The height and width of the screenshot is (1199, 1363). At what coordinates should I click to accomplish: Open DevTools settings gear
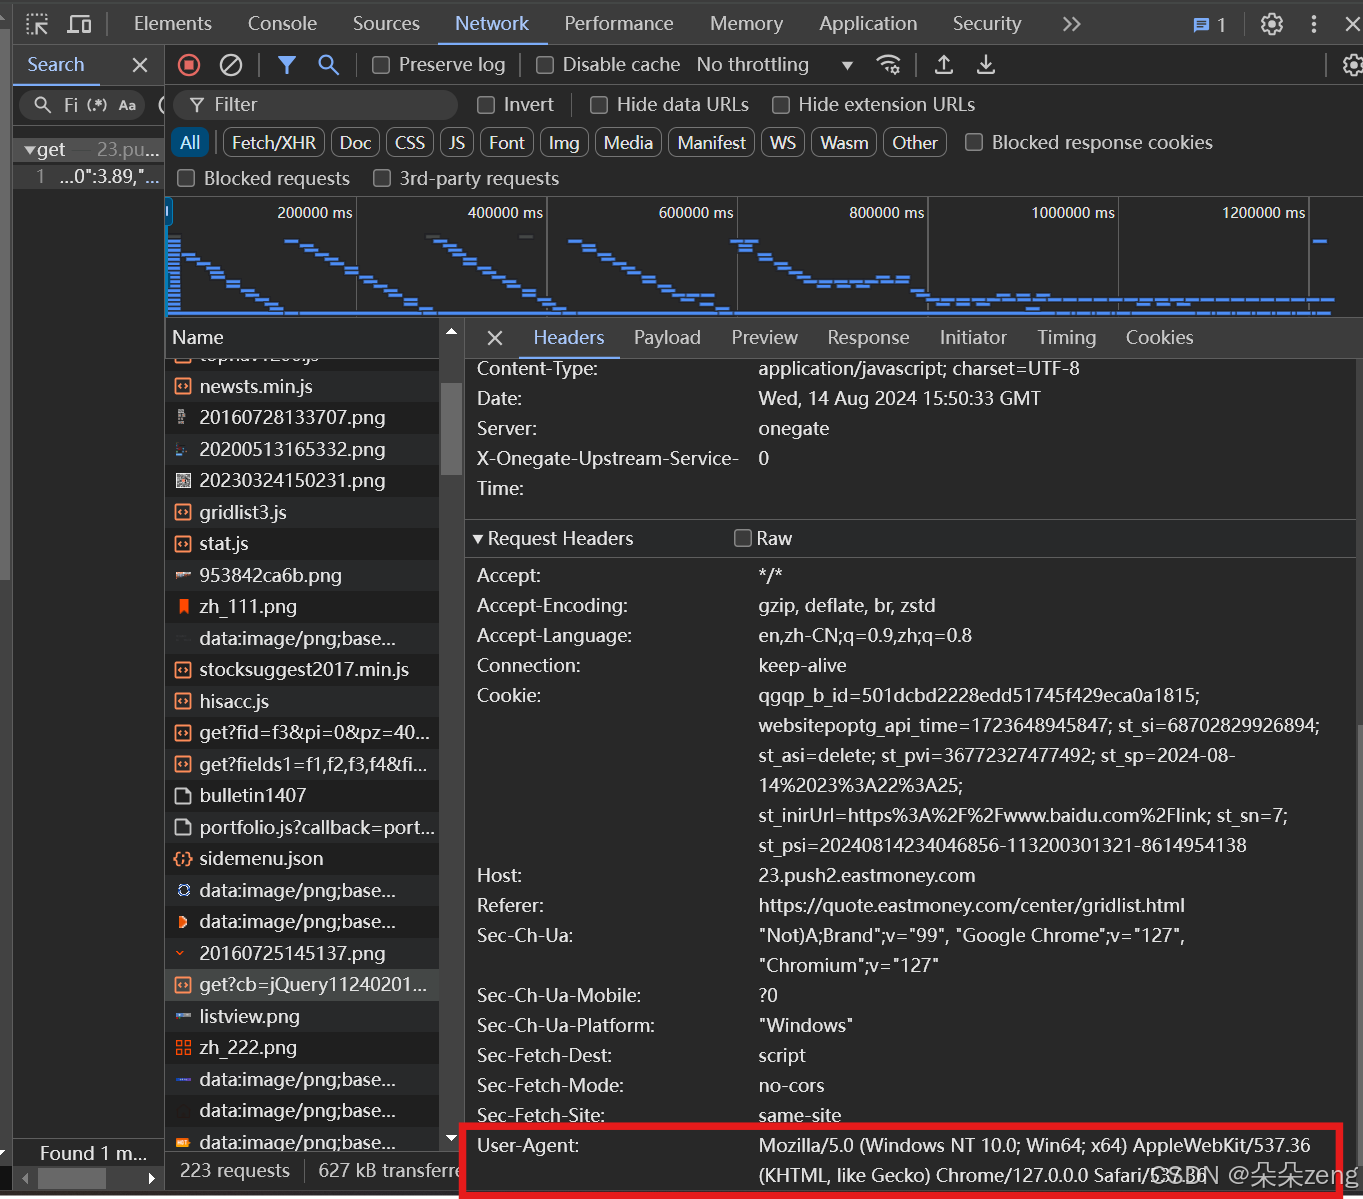pos(1271,24)
